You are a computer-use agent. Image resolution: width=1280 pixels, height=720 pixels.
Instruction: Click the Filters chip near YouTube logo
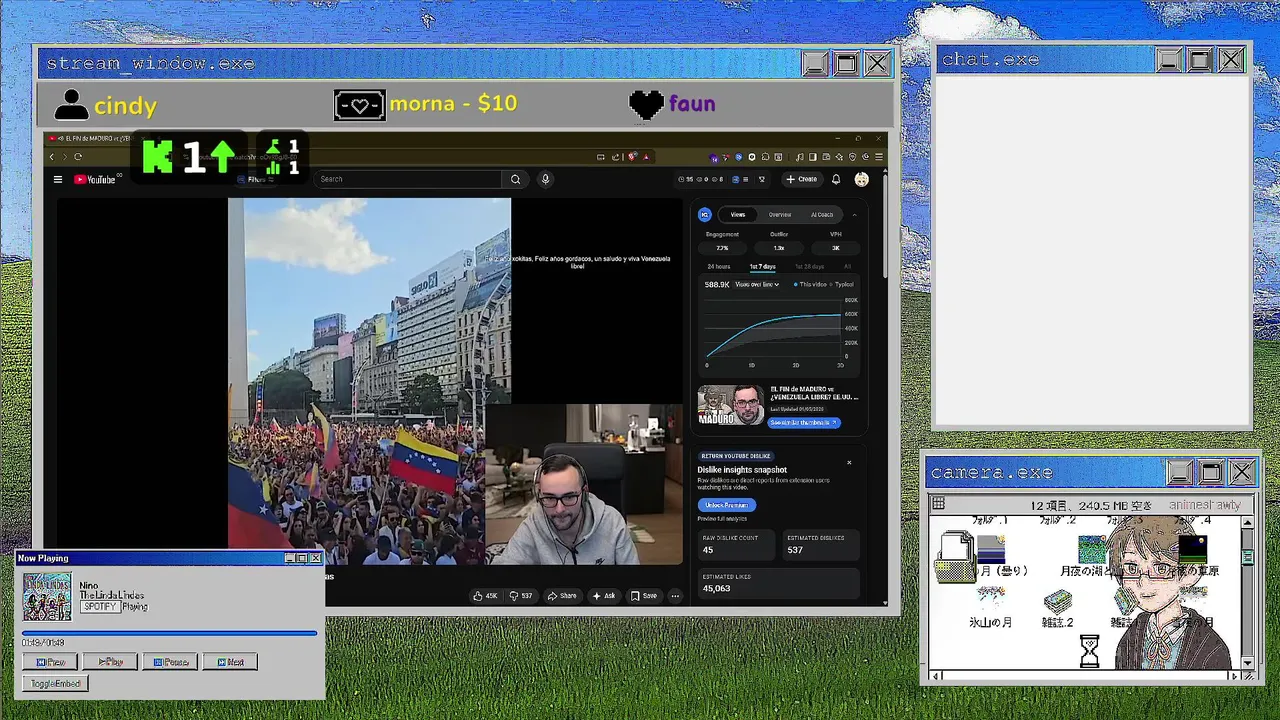pos(257,180)
